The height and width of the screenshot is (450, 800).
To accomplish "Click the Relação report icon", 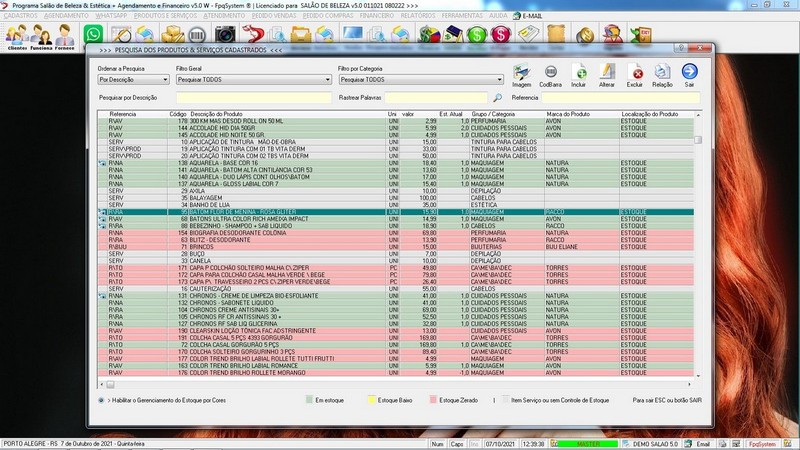I will pos(662,76).
